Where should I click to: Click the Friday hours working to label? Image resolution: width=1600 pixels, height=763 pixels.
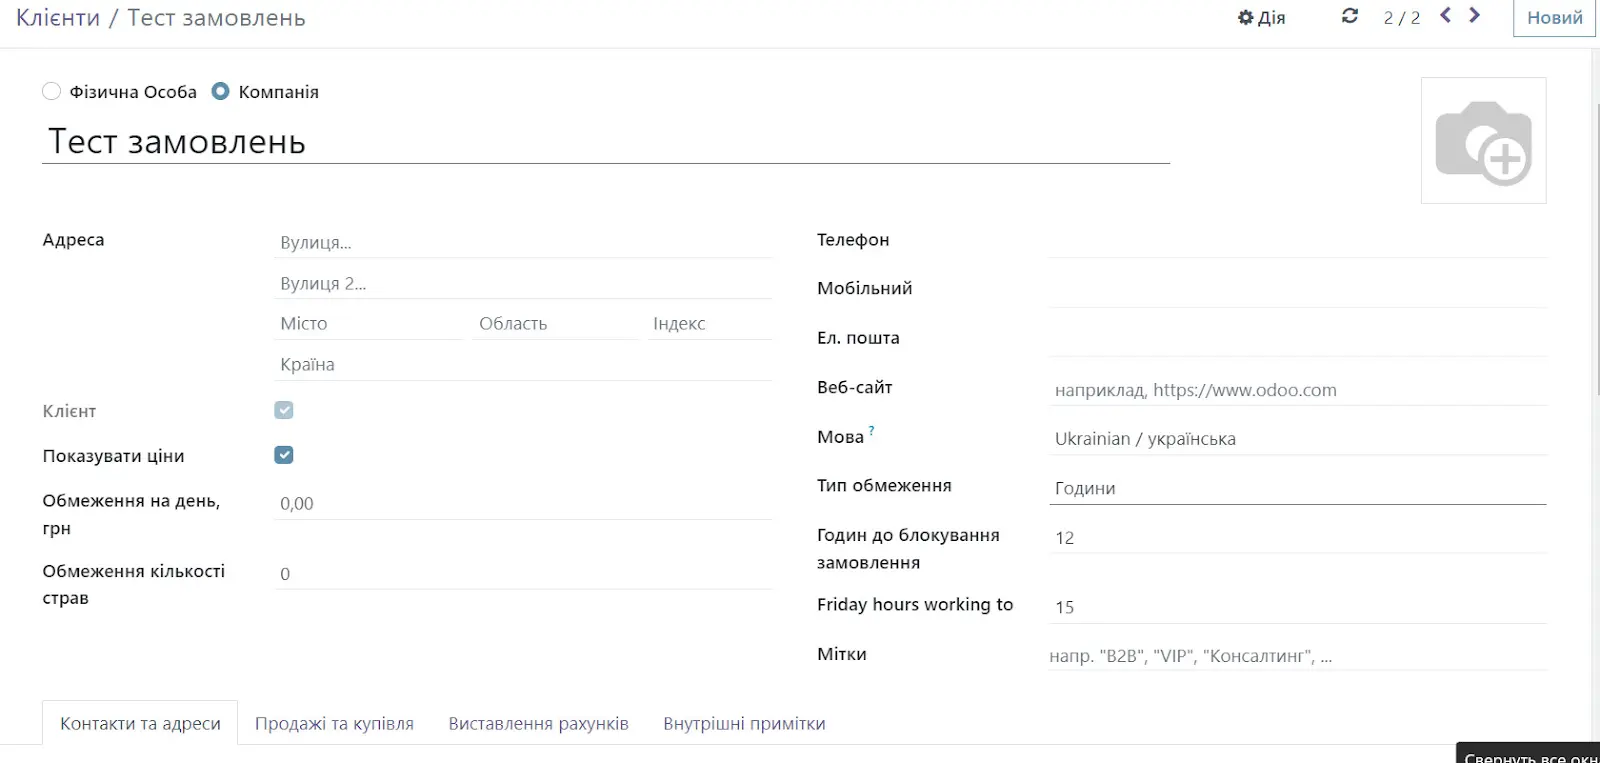click(915, 605)
